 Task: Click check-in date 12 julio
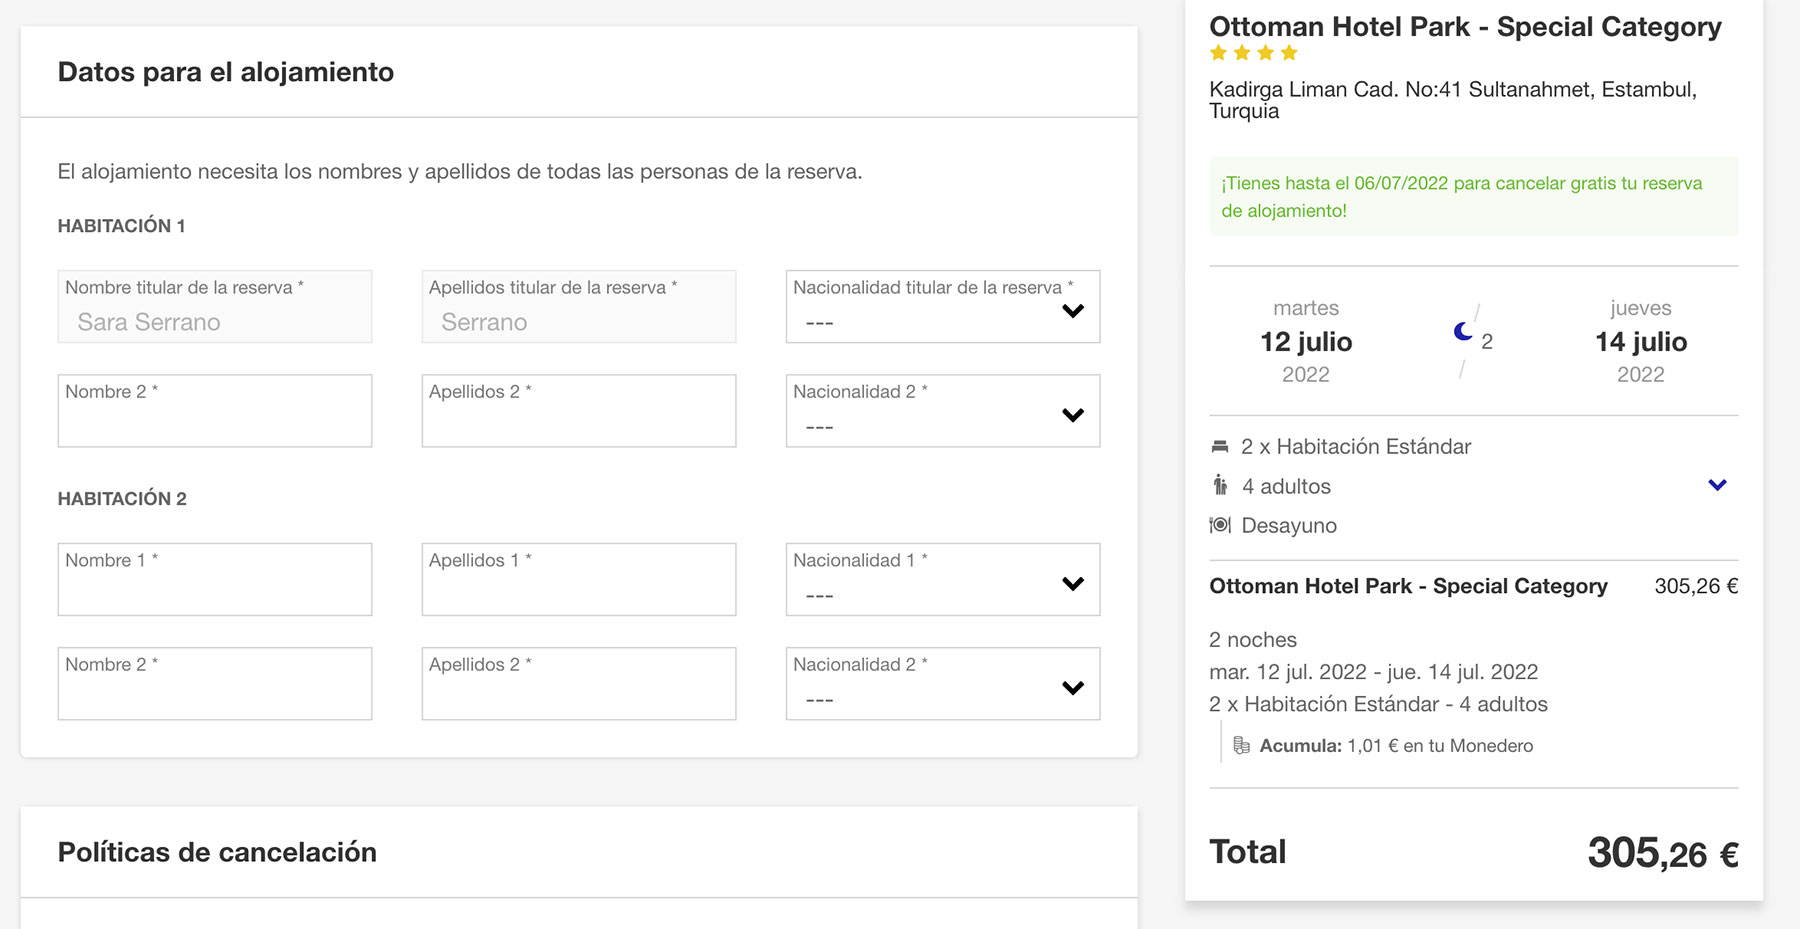tap(1306, 342)
